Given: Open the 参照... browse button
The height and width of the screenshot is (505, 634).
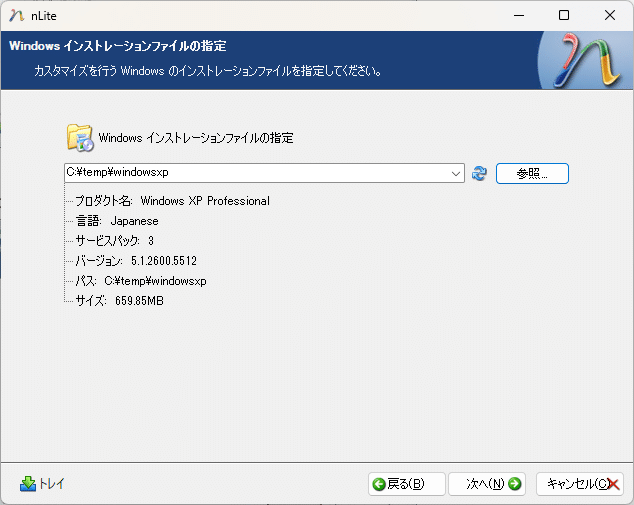Looking at the screenshot, I should pyautogui.click(x=532, y=173).
